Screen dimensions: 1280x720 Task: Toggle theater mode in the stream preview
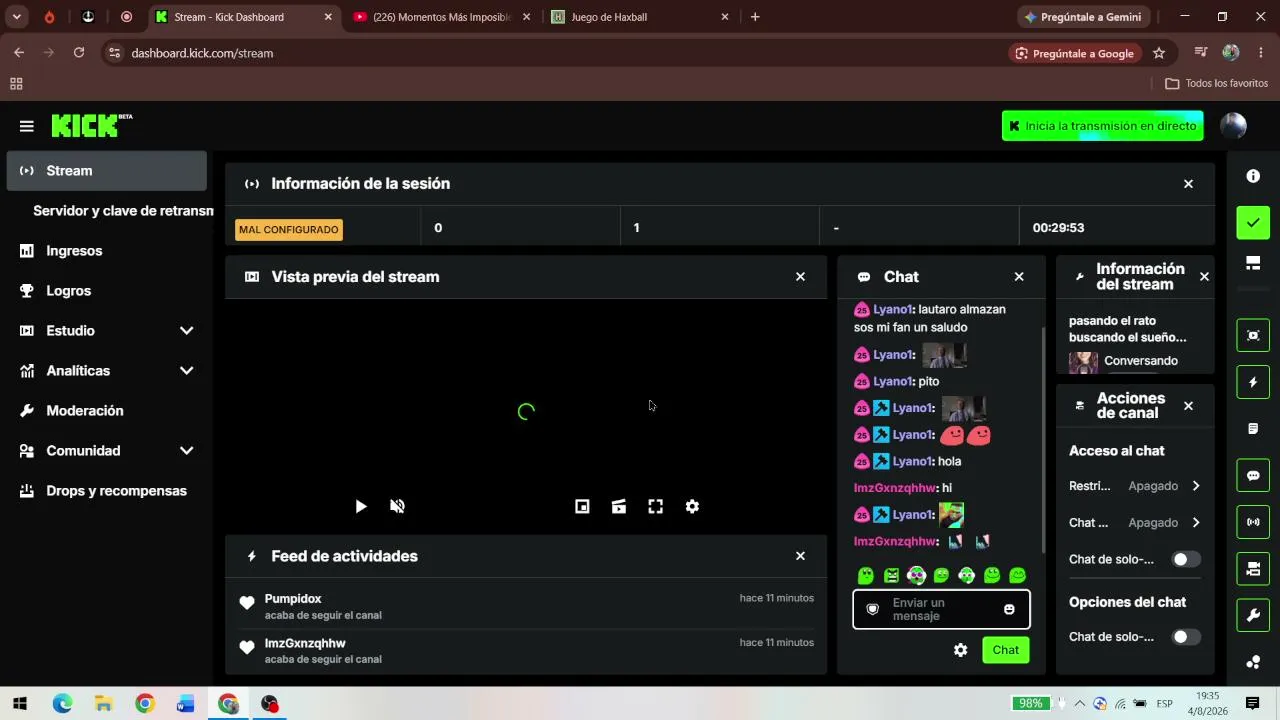(619, 507)
